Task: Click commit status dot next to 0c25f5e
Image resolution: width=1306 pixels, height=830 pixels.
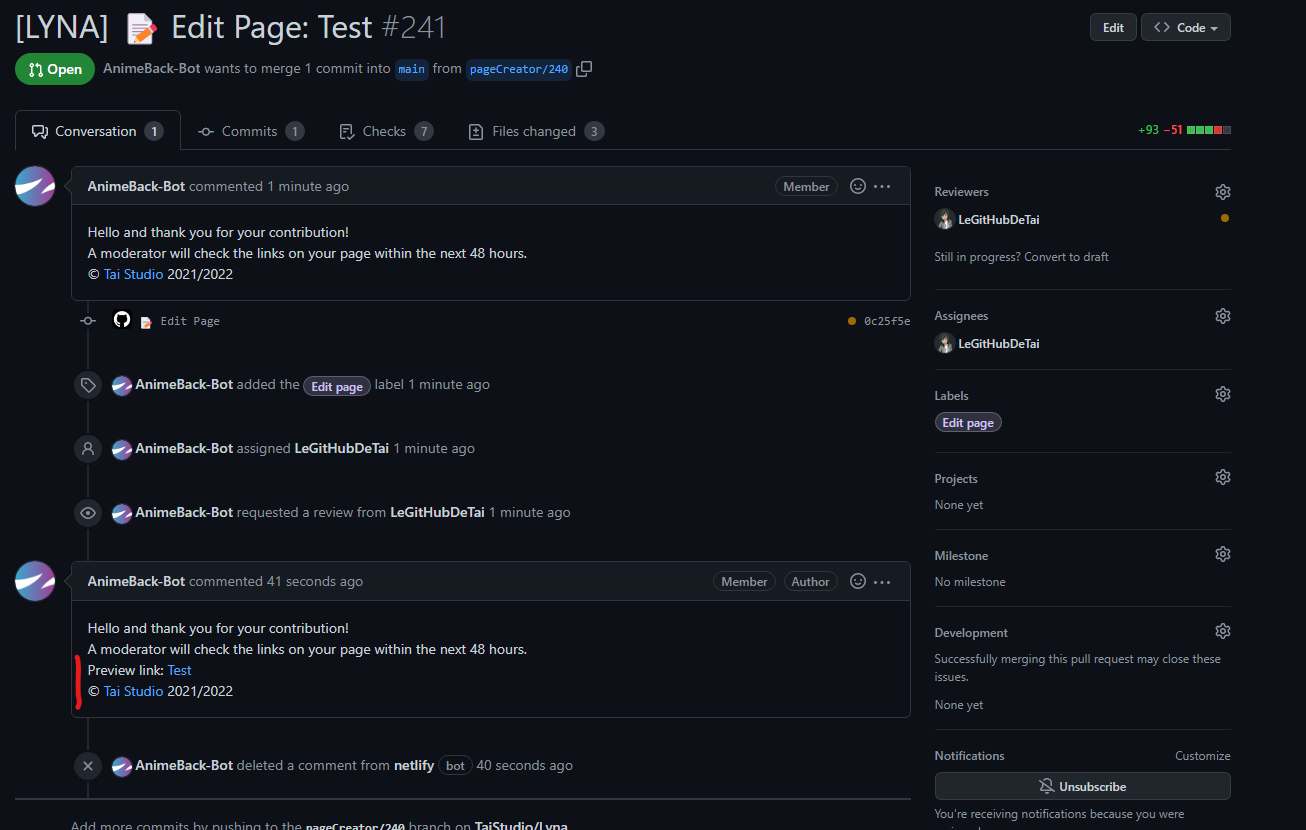Action: point(852,321)
